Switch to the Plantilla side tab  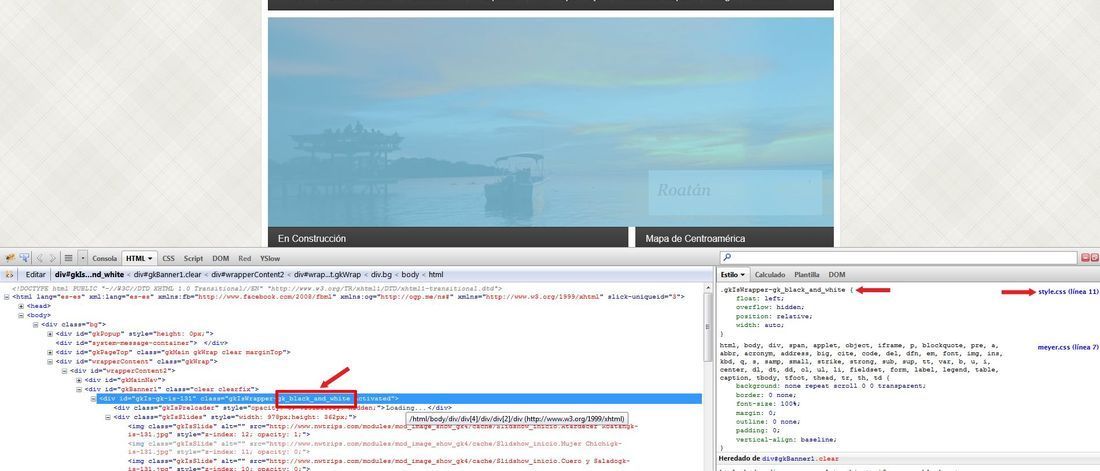click(807, 274)
